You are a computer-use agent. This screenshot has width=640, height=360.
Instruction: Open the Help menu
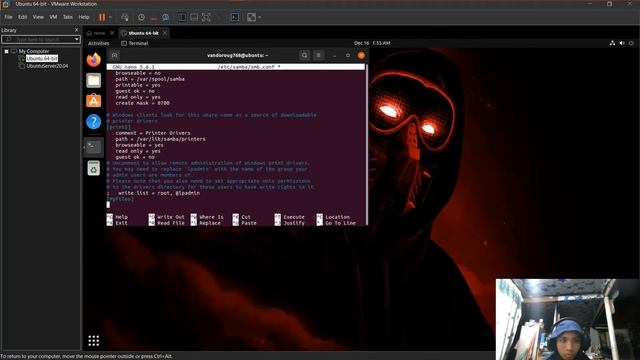(x=84, y=17)
